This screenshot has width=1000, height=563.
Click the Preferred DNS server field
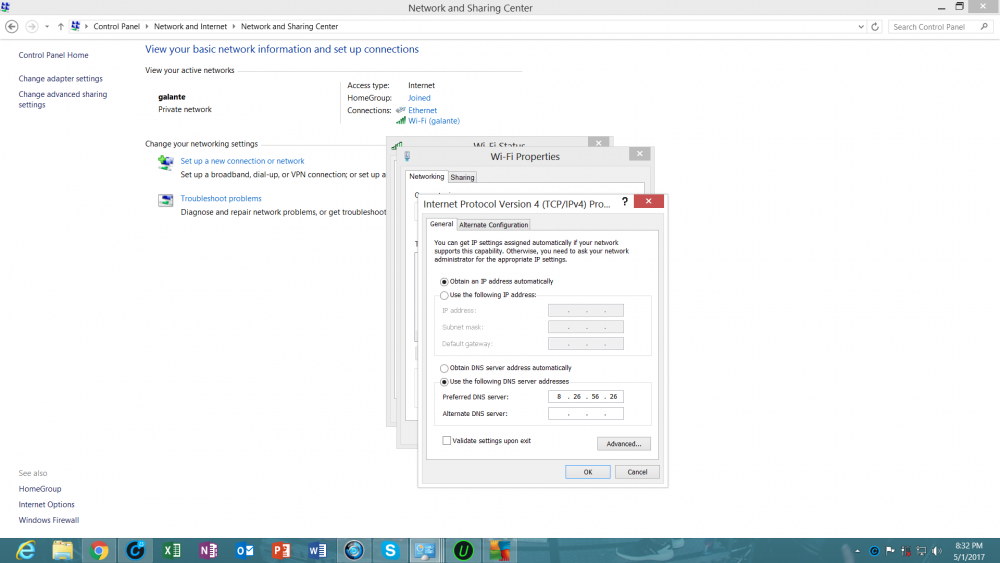pyautogui.click(x=585, y=397)
